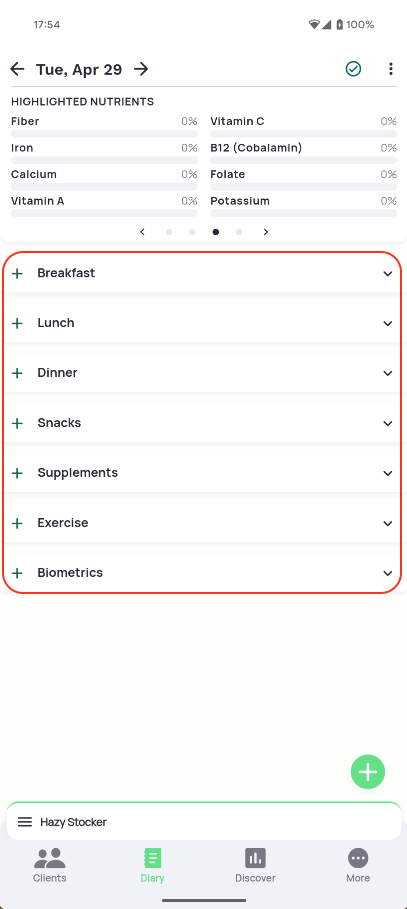
Task: Open the More tab
Action: point(358,865)
